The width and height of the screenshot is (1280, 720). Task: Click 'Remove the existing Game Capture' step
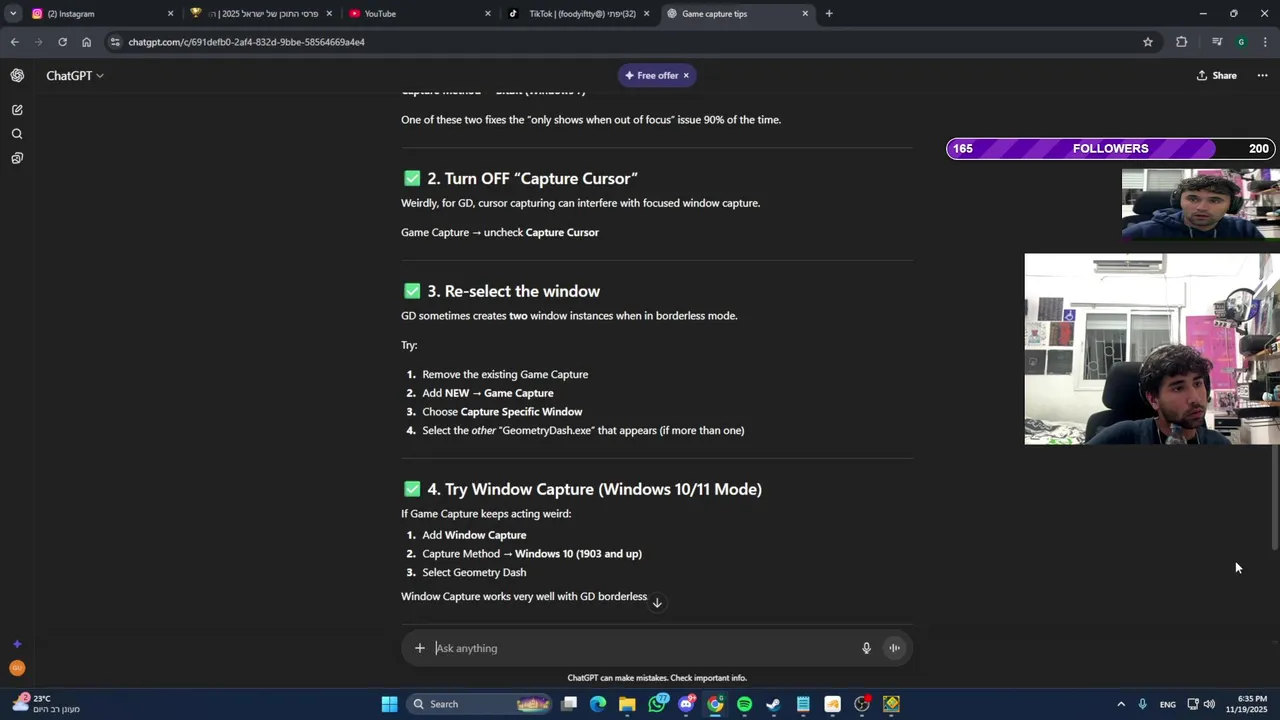[505, 375]
